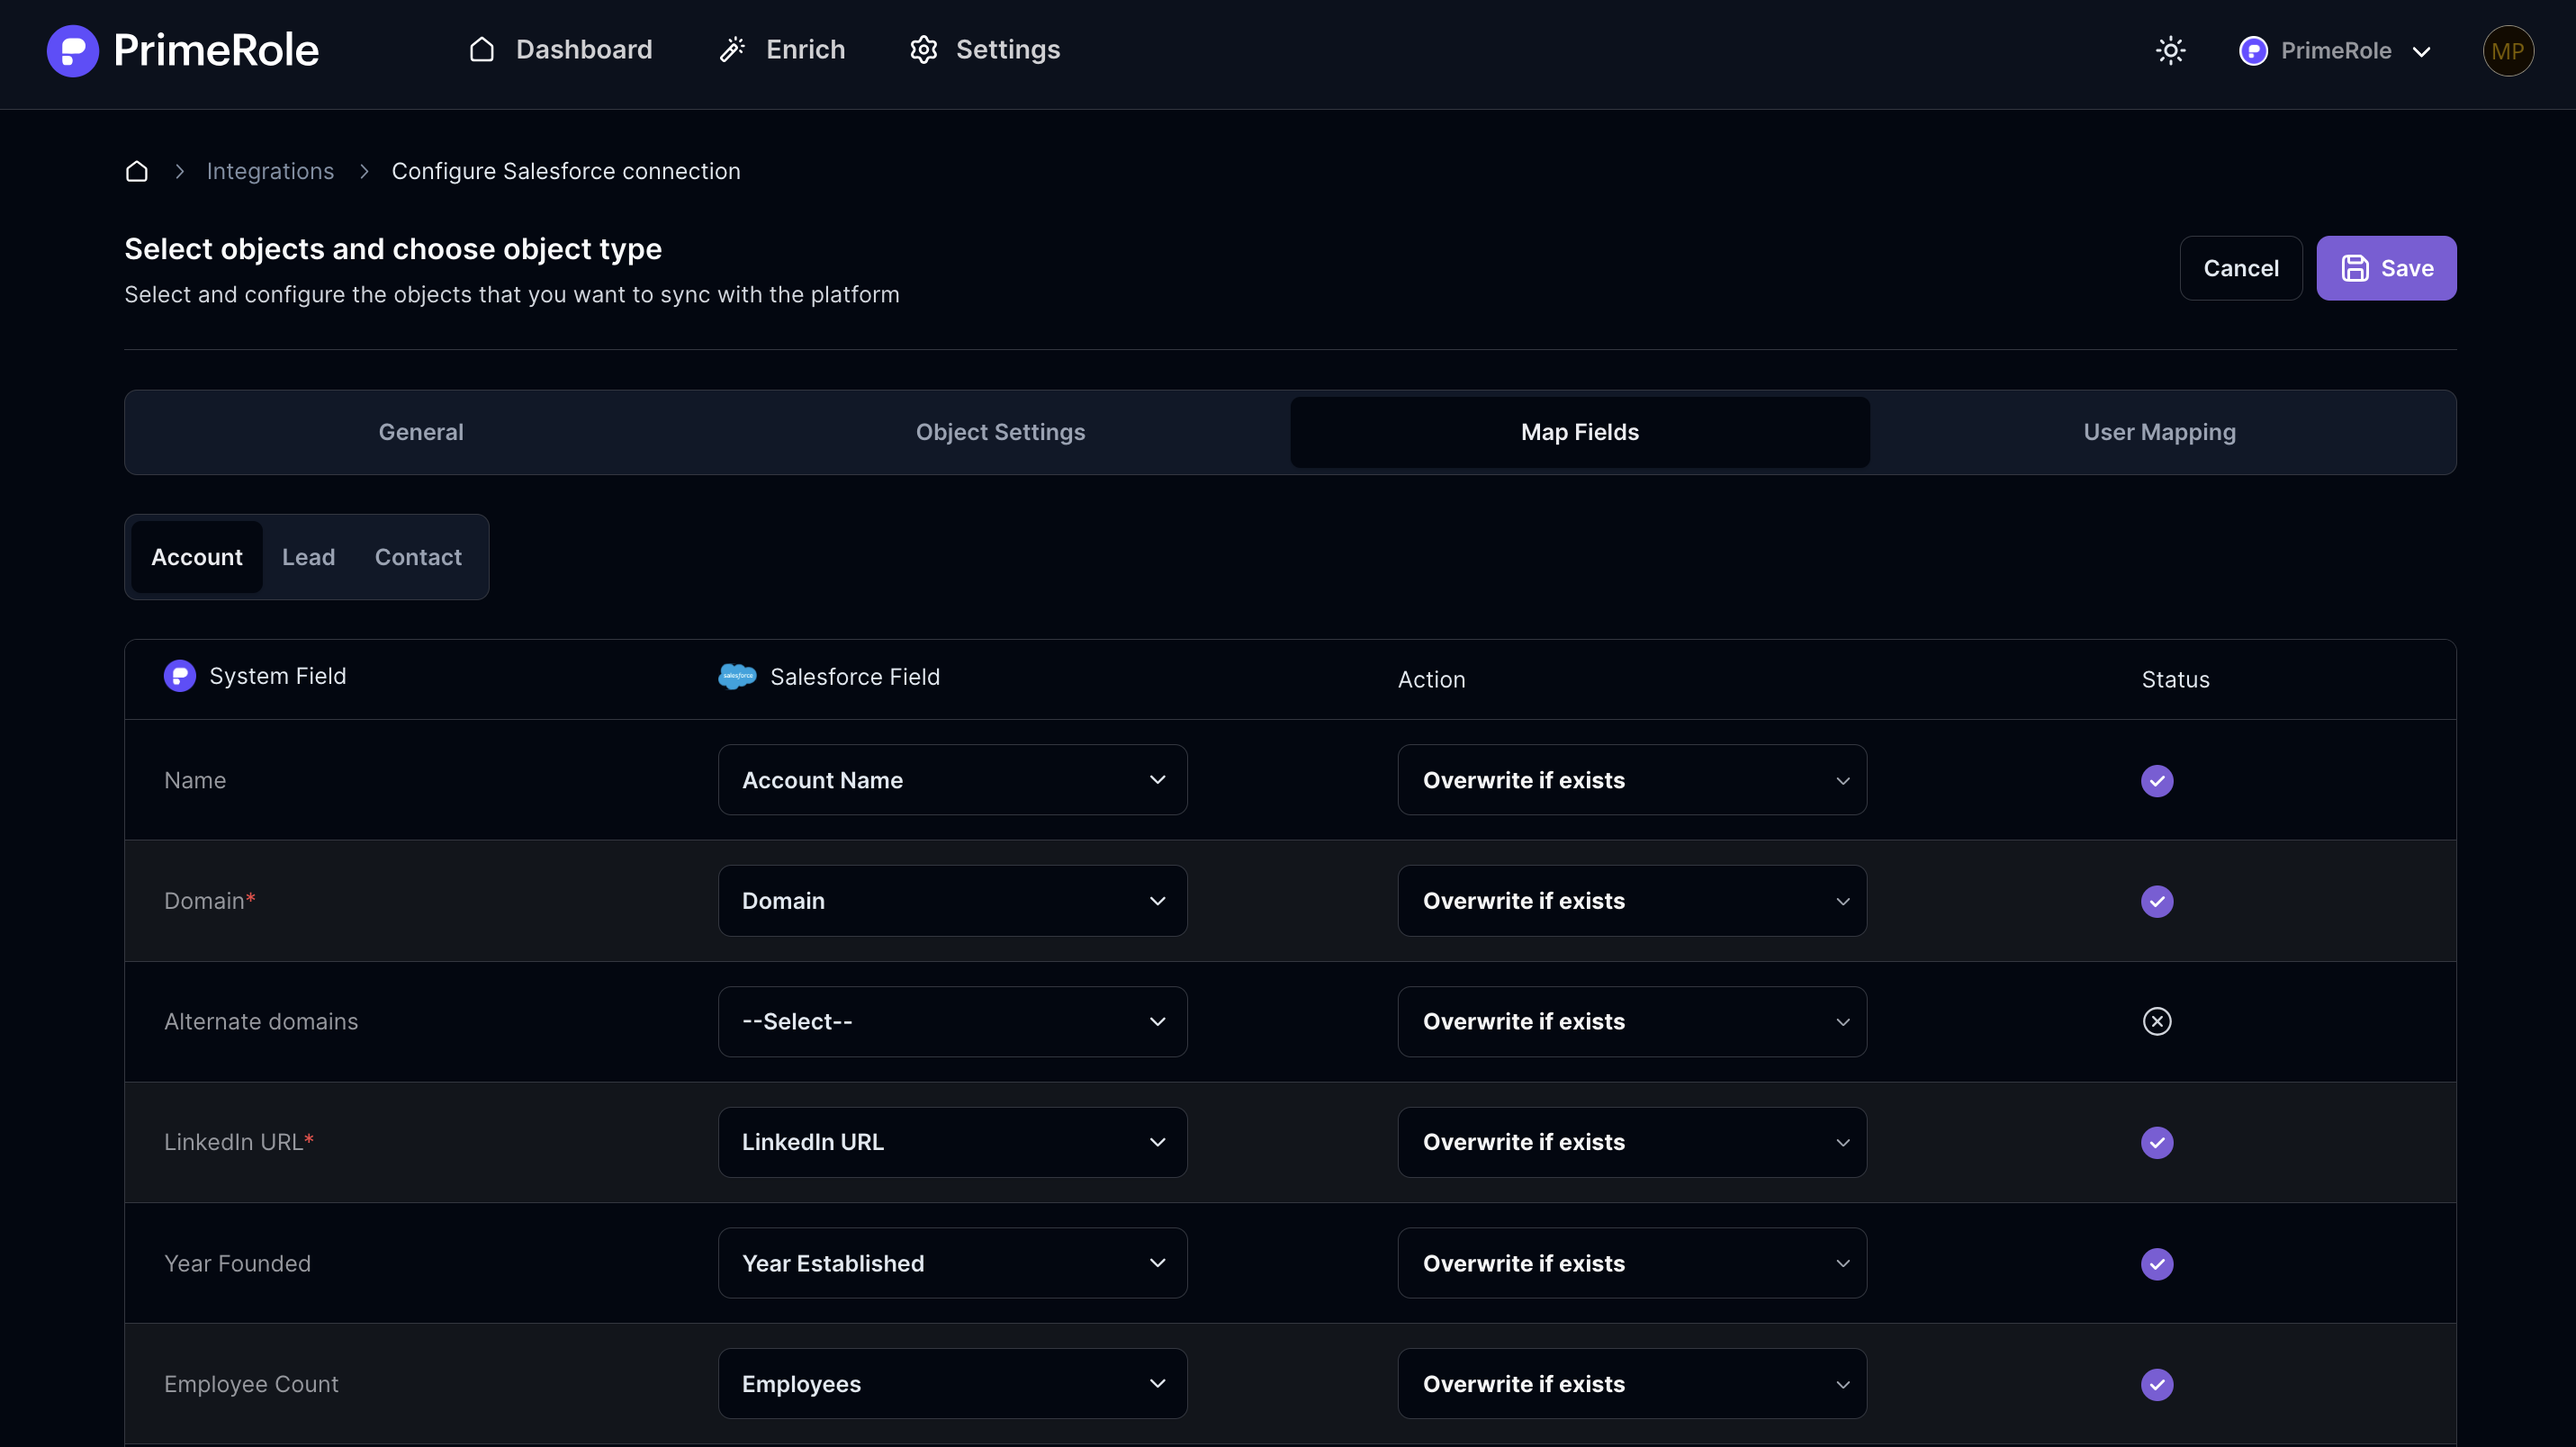
Task: Open the Enrich page
Action: click(782, 50)
